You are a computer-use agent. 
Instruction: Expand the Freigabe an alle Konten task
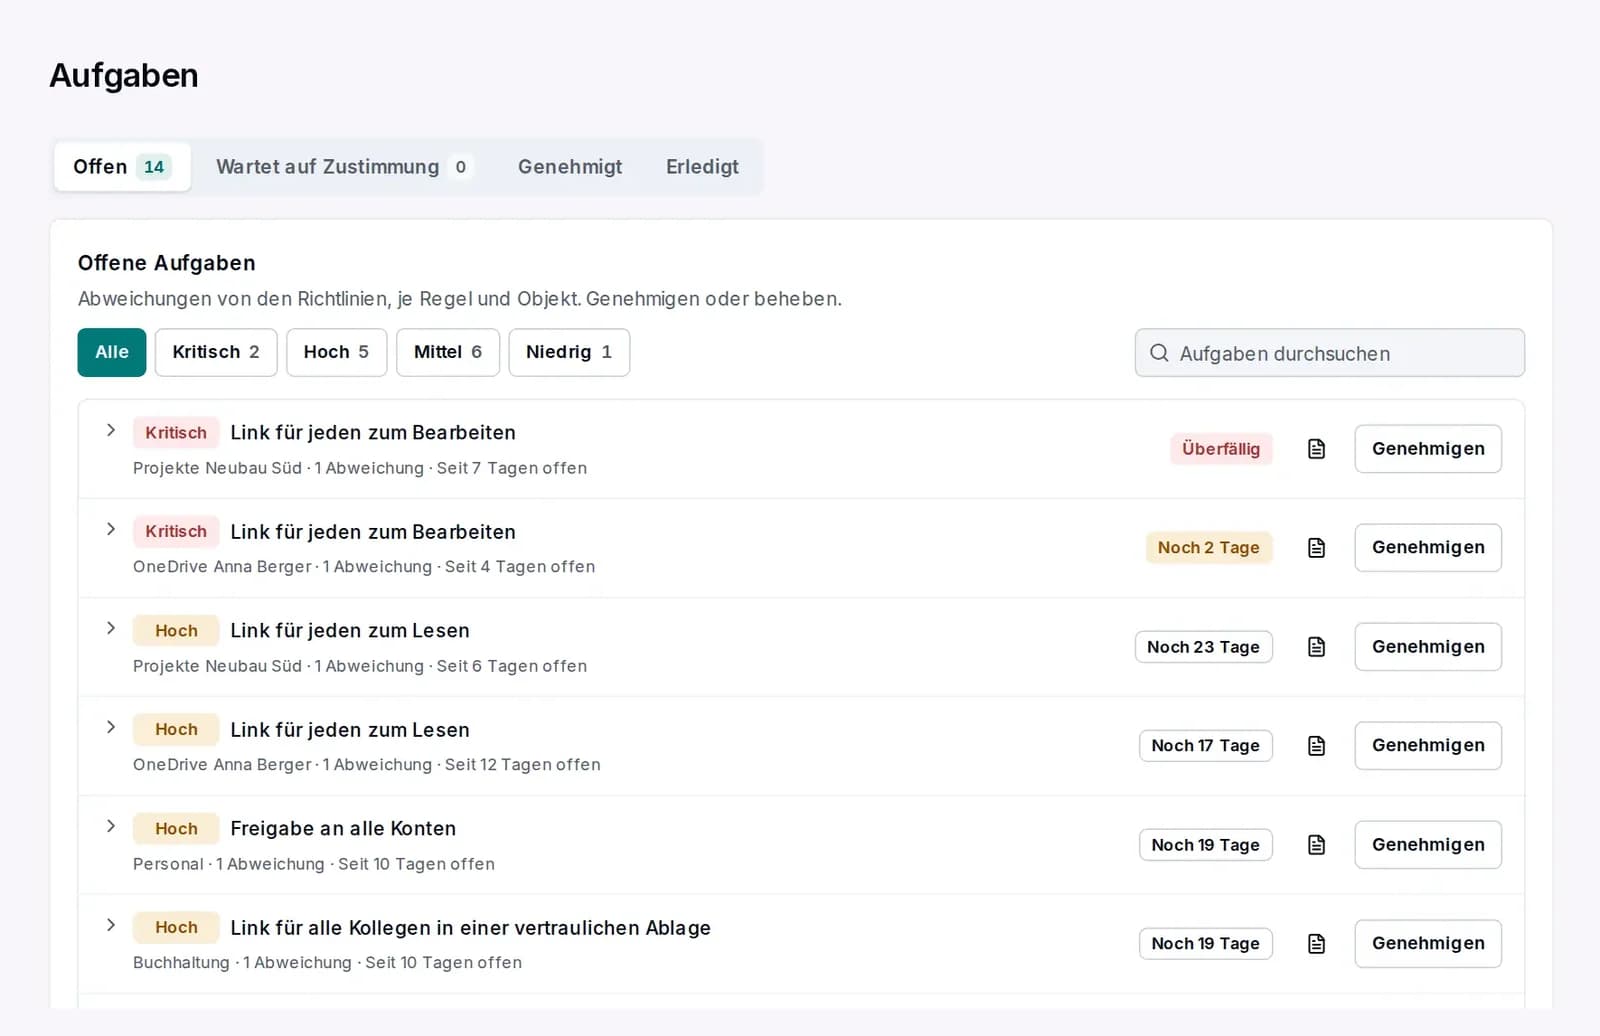(111, 826)
